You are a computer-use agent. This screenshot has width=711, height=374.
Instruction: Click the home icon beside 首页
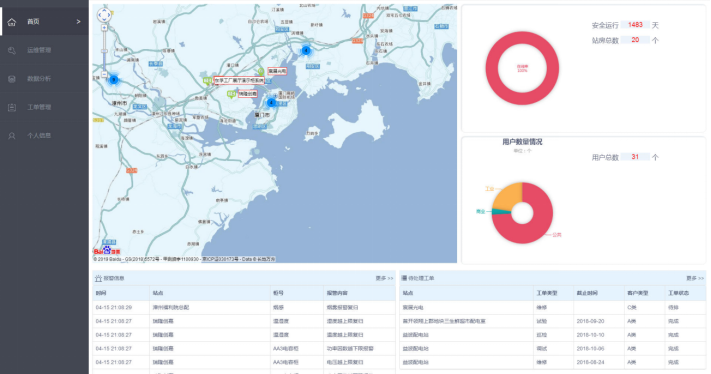tap(12, 22)
